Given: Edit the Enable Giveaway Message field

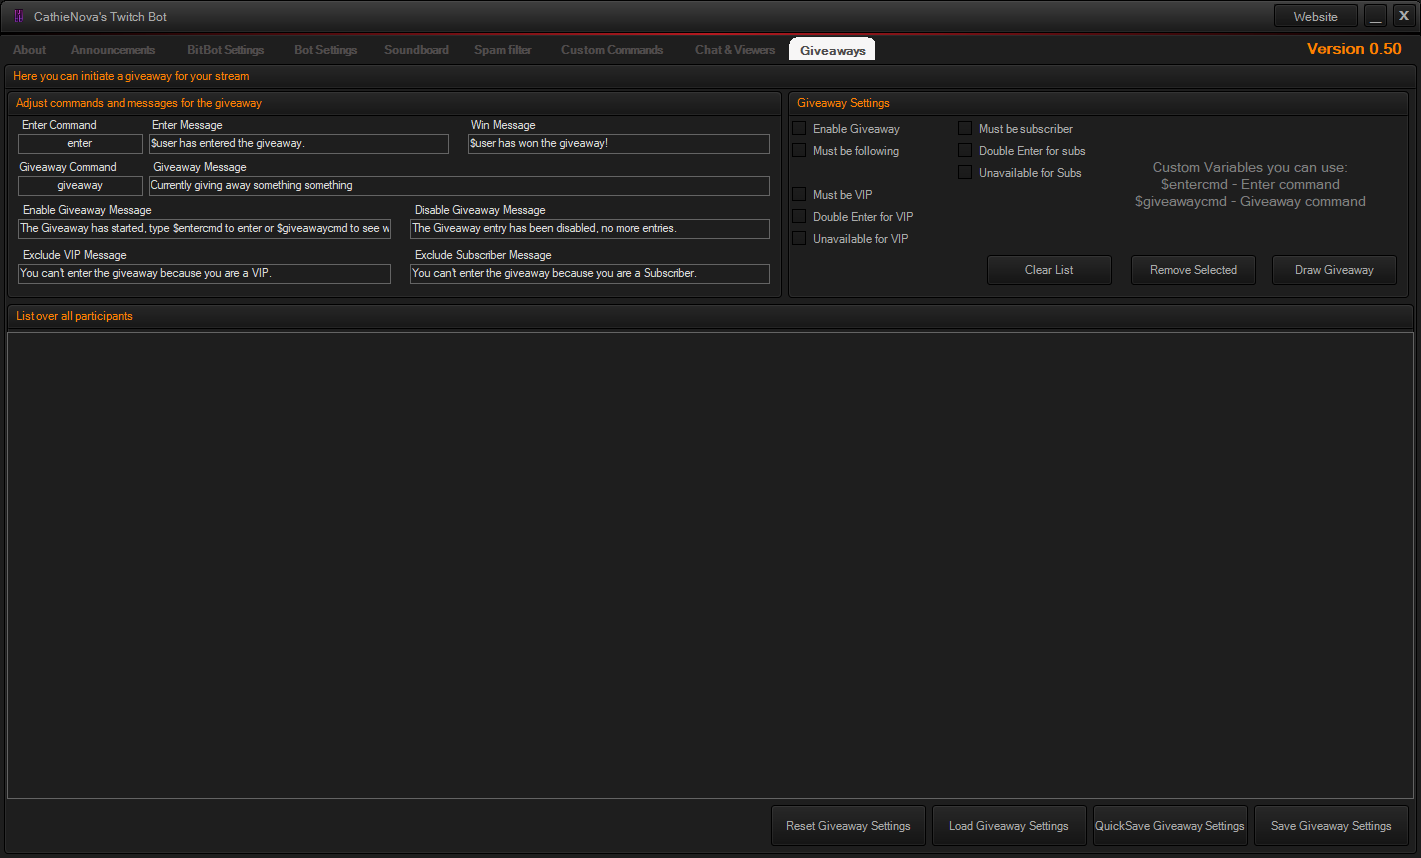Looking at the screenshot, I should coord(204,229).
